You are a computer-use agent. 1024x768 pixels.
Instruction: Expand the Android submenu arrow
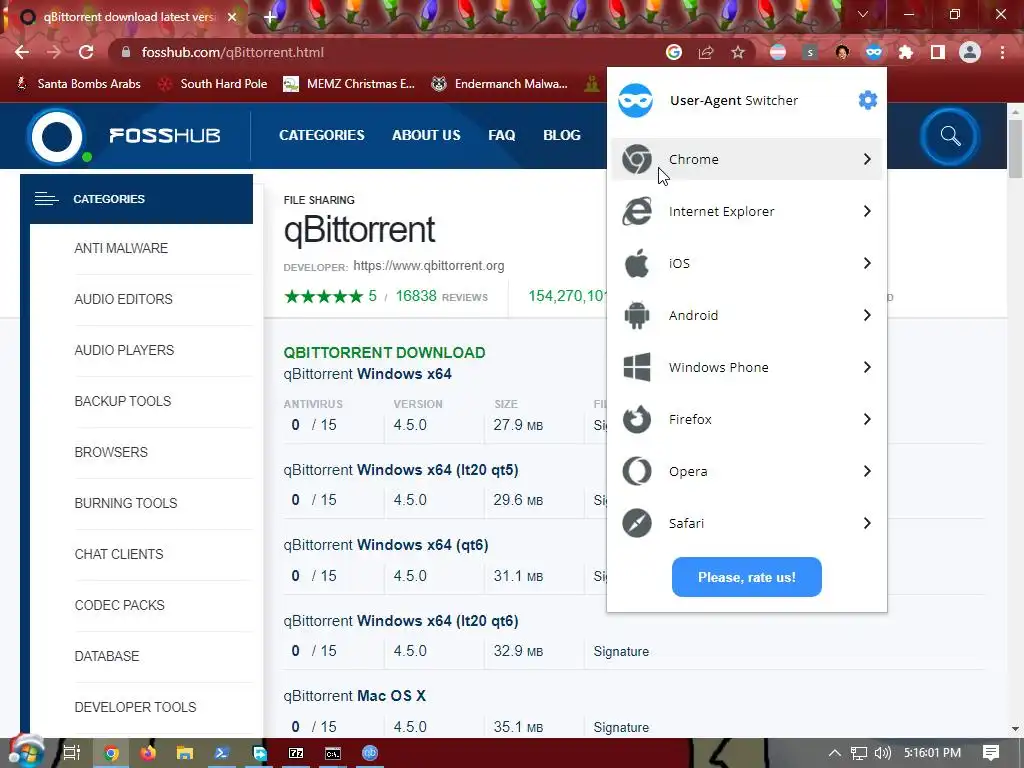point(867,315)
